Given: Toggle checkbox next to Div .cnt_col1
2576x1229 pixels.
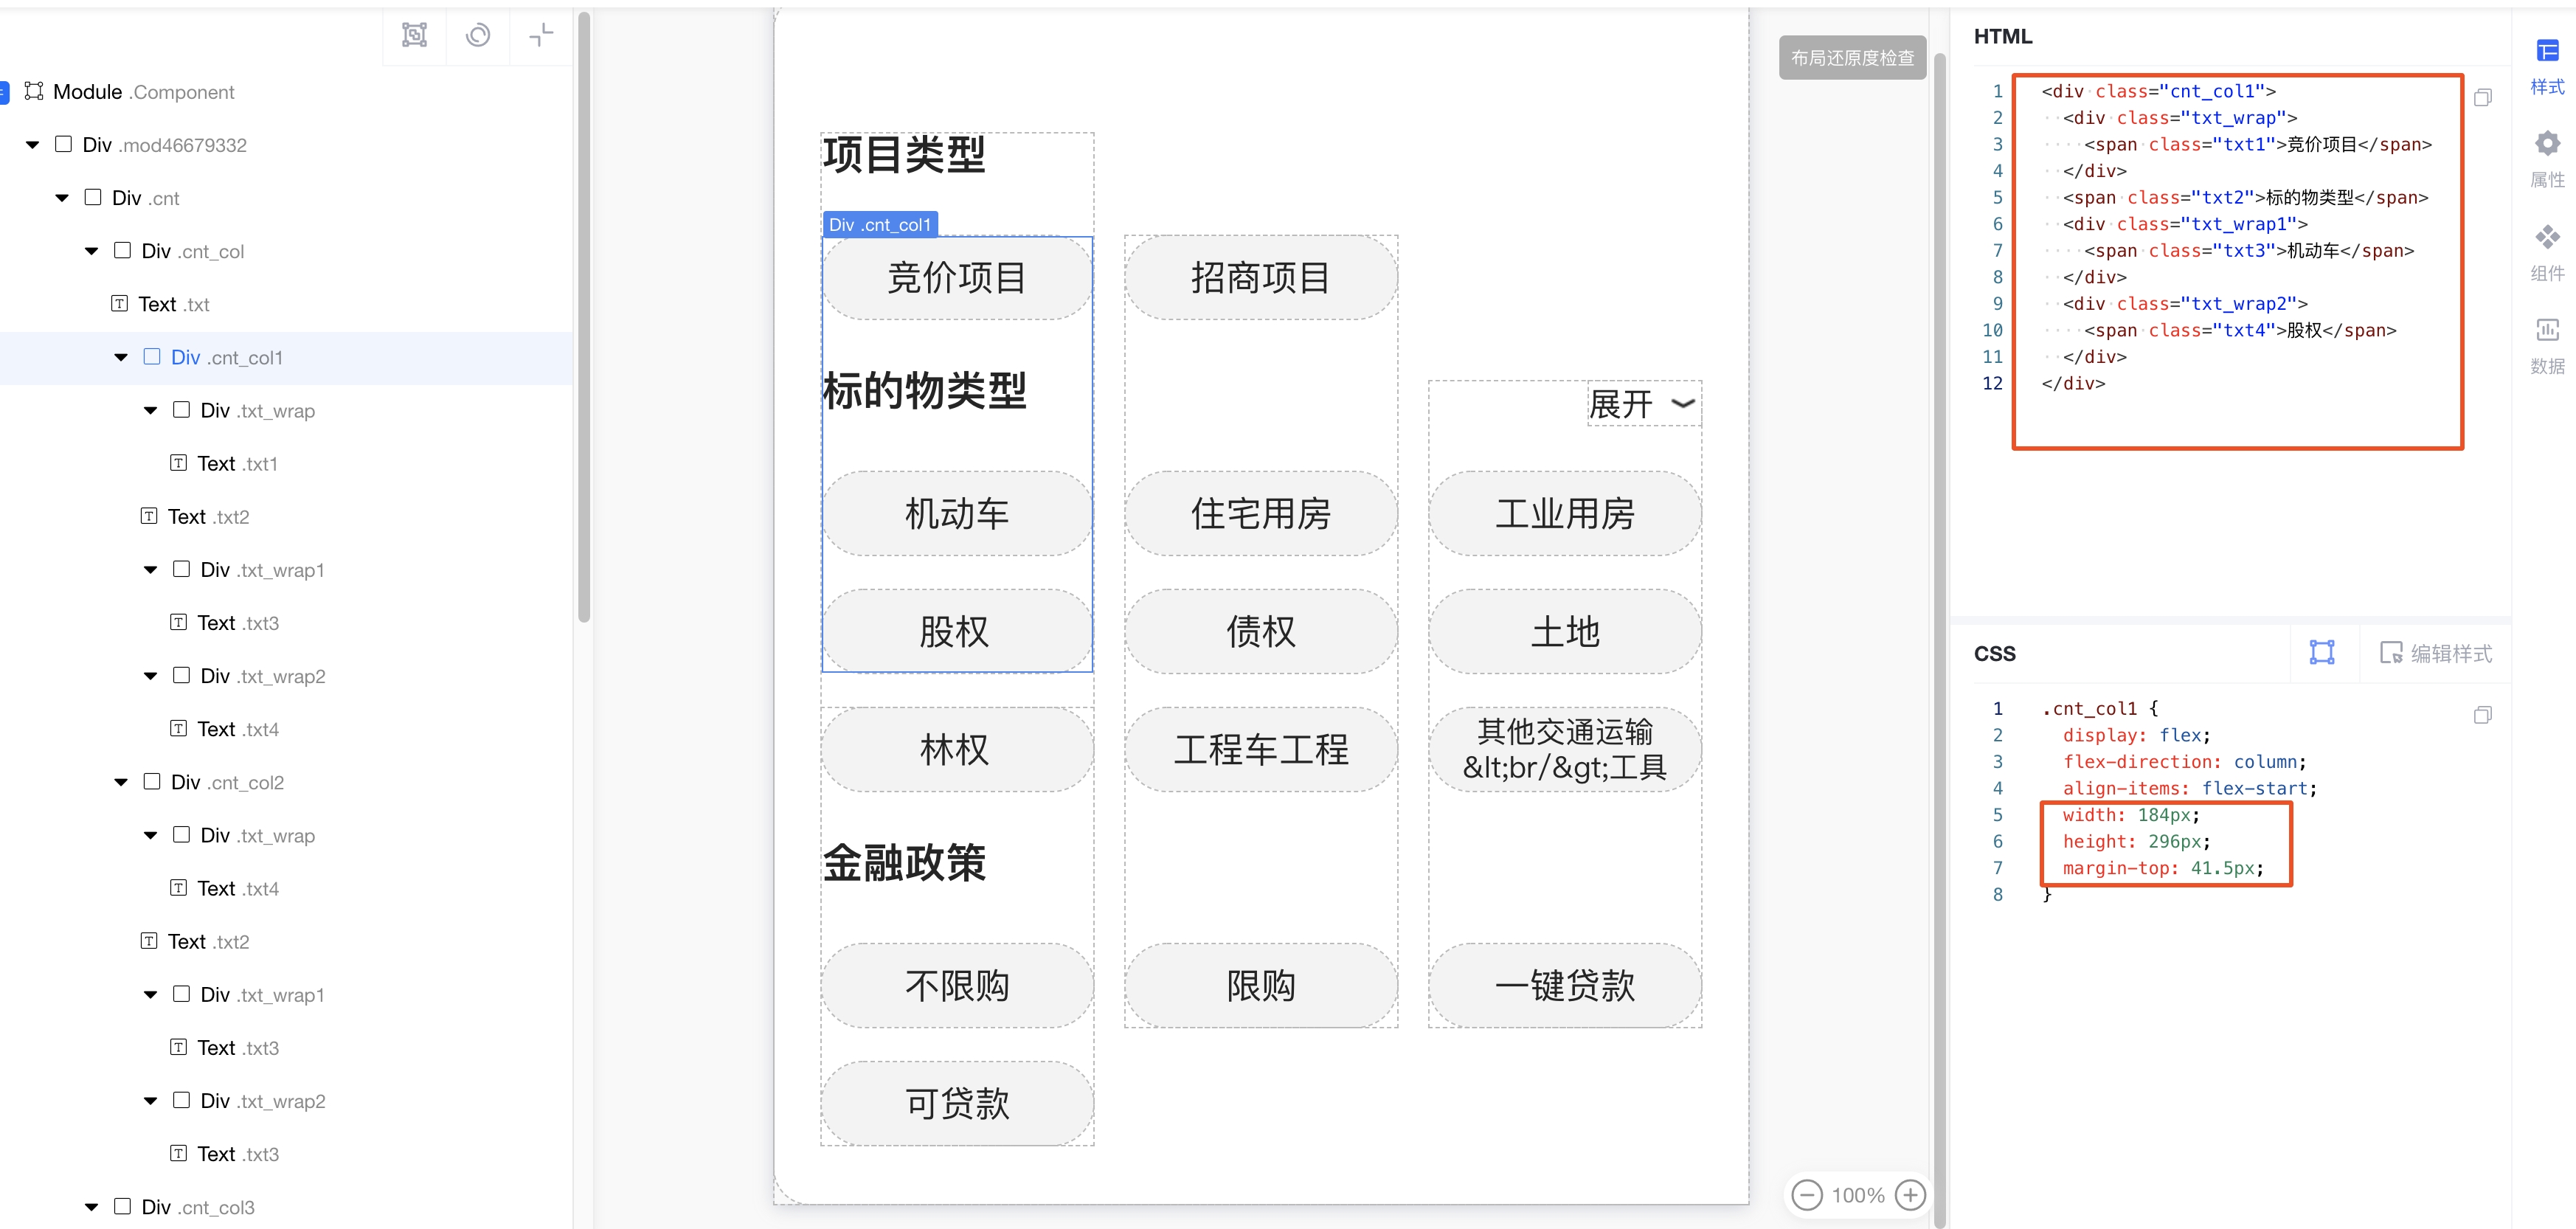Looking at the screenshot, I should tap(152, 357).
